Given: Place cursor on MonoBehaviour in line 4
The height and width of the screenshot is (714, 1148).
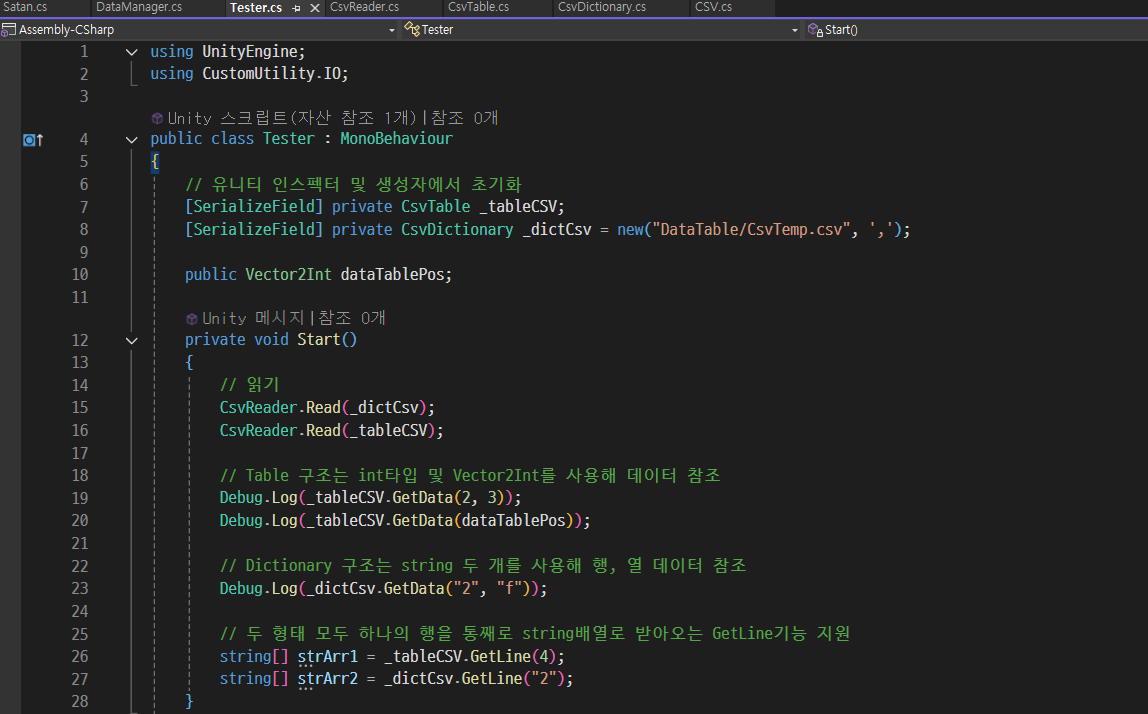Looking at the screenshot, I should pyautogui.click(x=396, y=138).
